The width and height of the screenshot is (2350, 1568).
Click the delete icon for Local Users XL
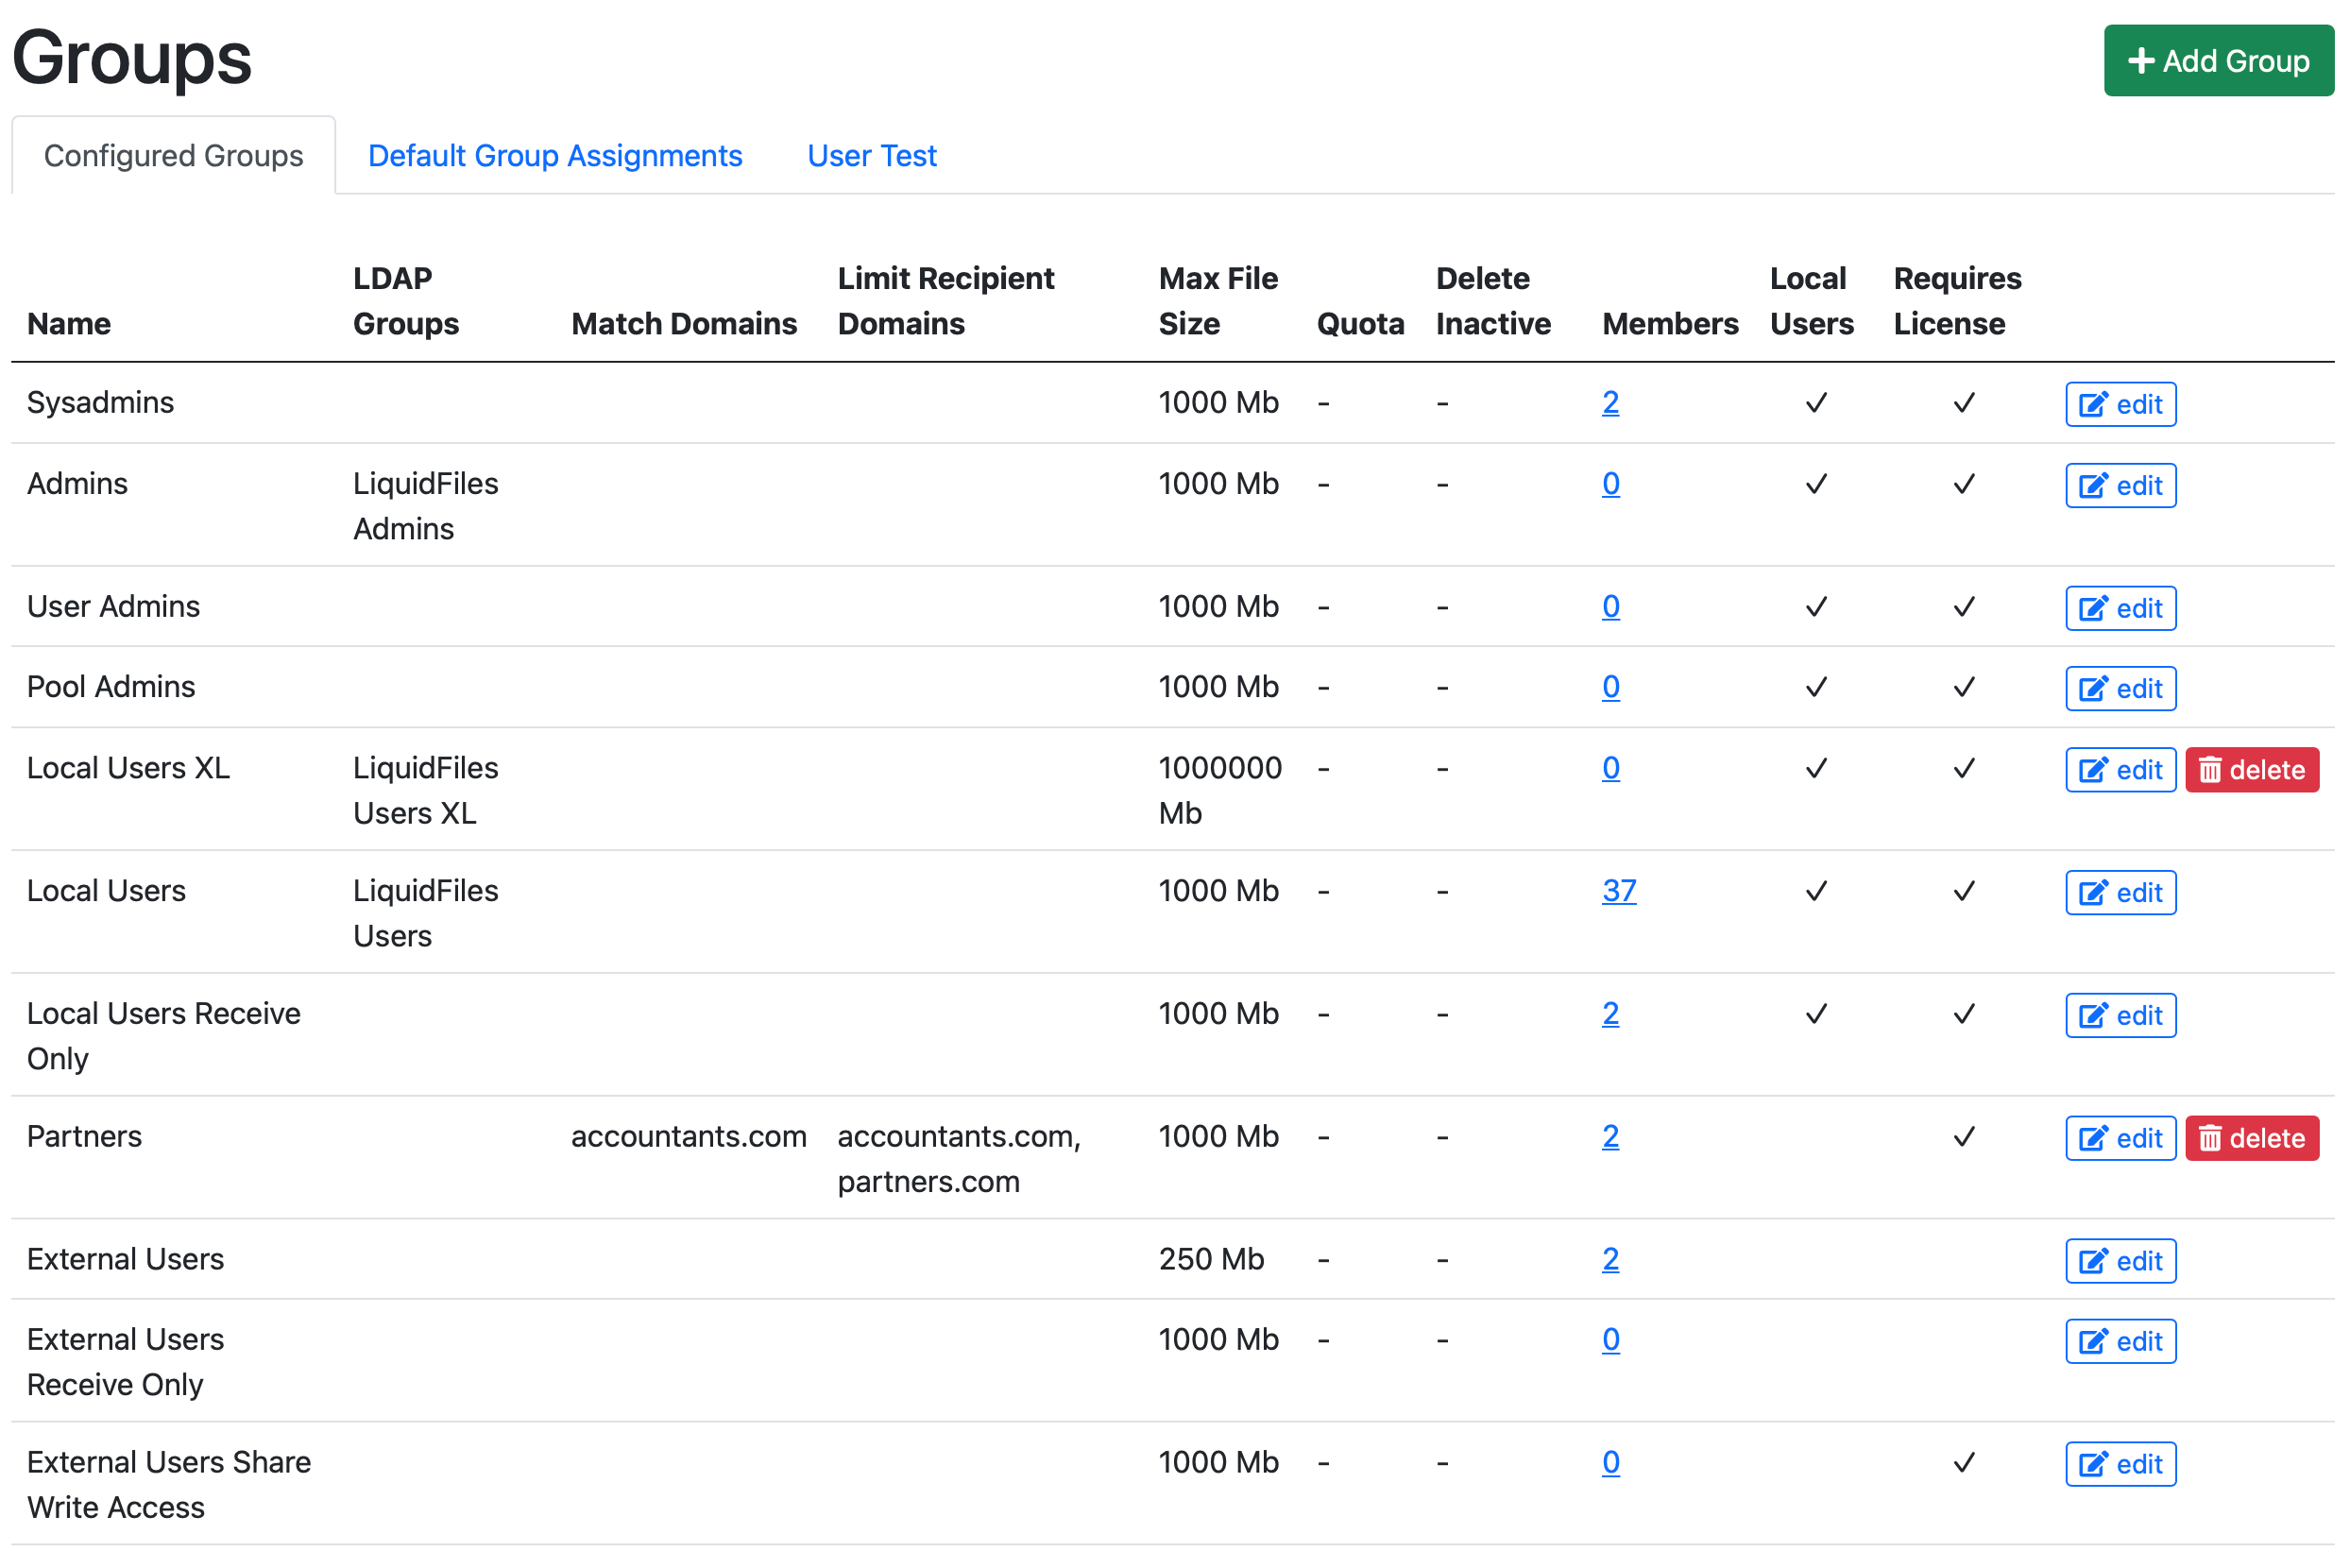[x=2254, y=770]
